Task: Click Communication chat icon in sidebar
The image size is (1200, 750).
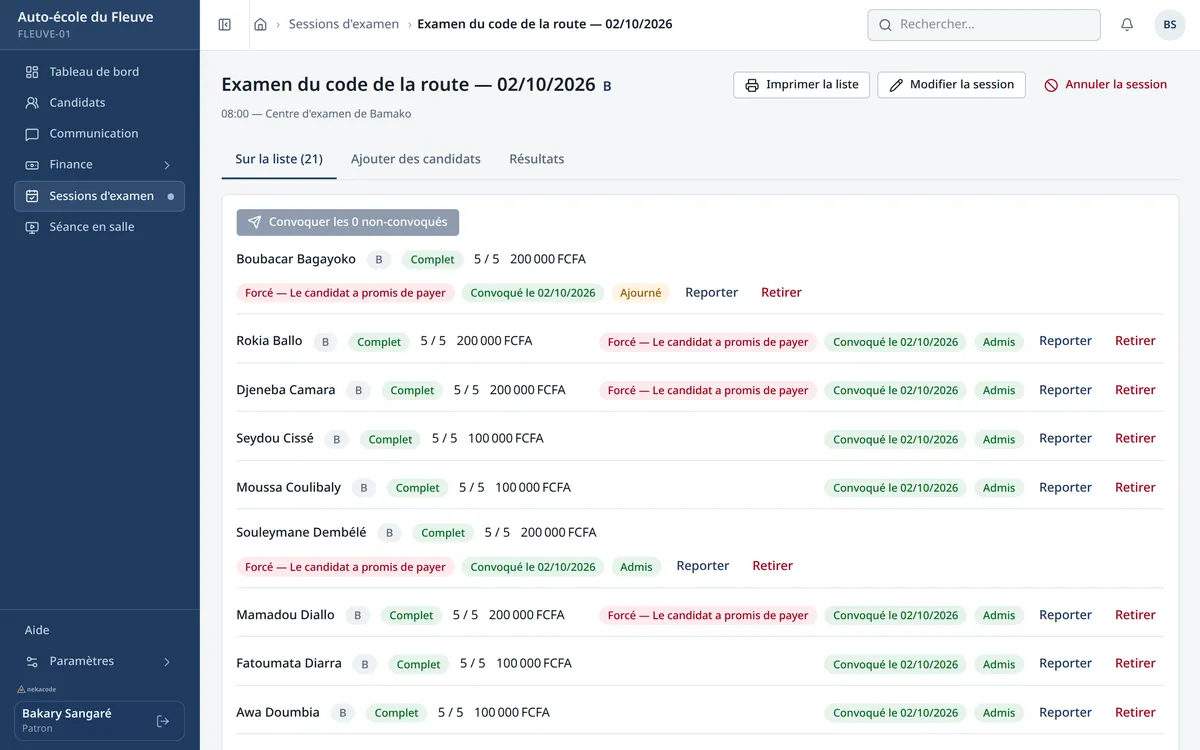Action: [32, 134]
